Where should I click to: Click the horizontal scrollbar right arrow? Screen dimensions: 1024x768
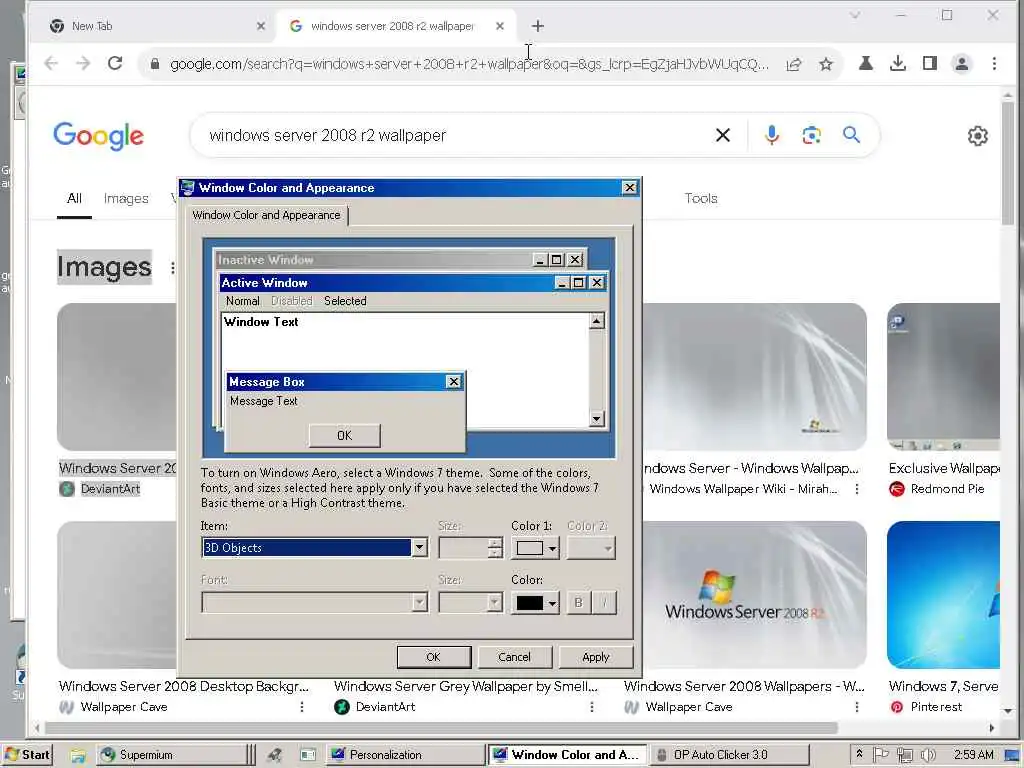point(992,728)
